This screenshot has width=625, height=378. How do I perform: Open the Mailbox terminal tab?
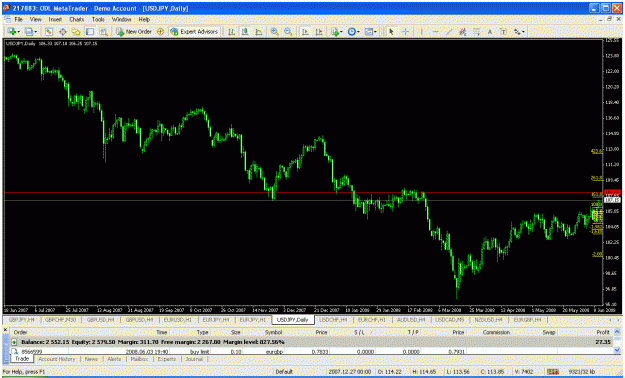tap(140, 359)
